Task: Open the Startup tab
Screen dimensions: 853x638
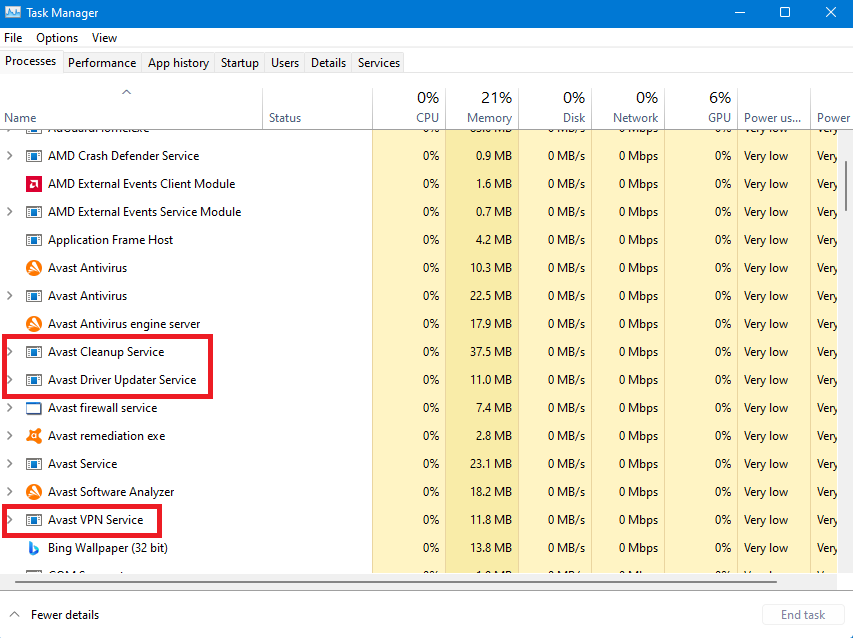Action: pos(240,63)
